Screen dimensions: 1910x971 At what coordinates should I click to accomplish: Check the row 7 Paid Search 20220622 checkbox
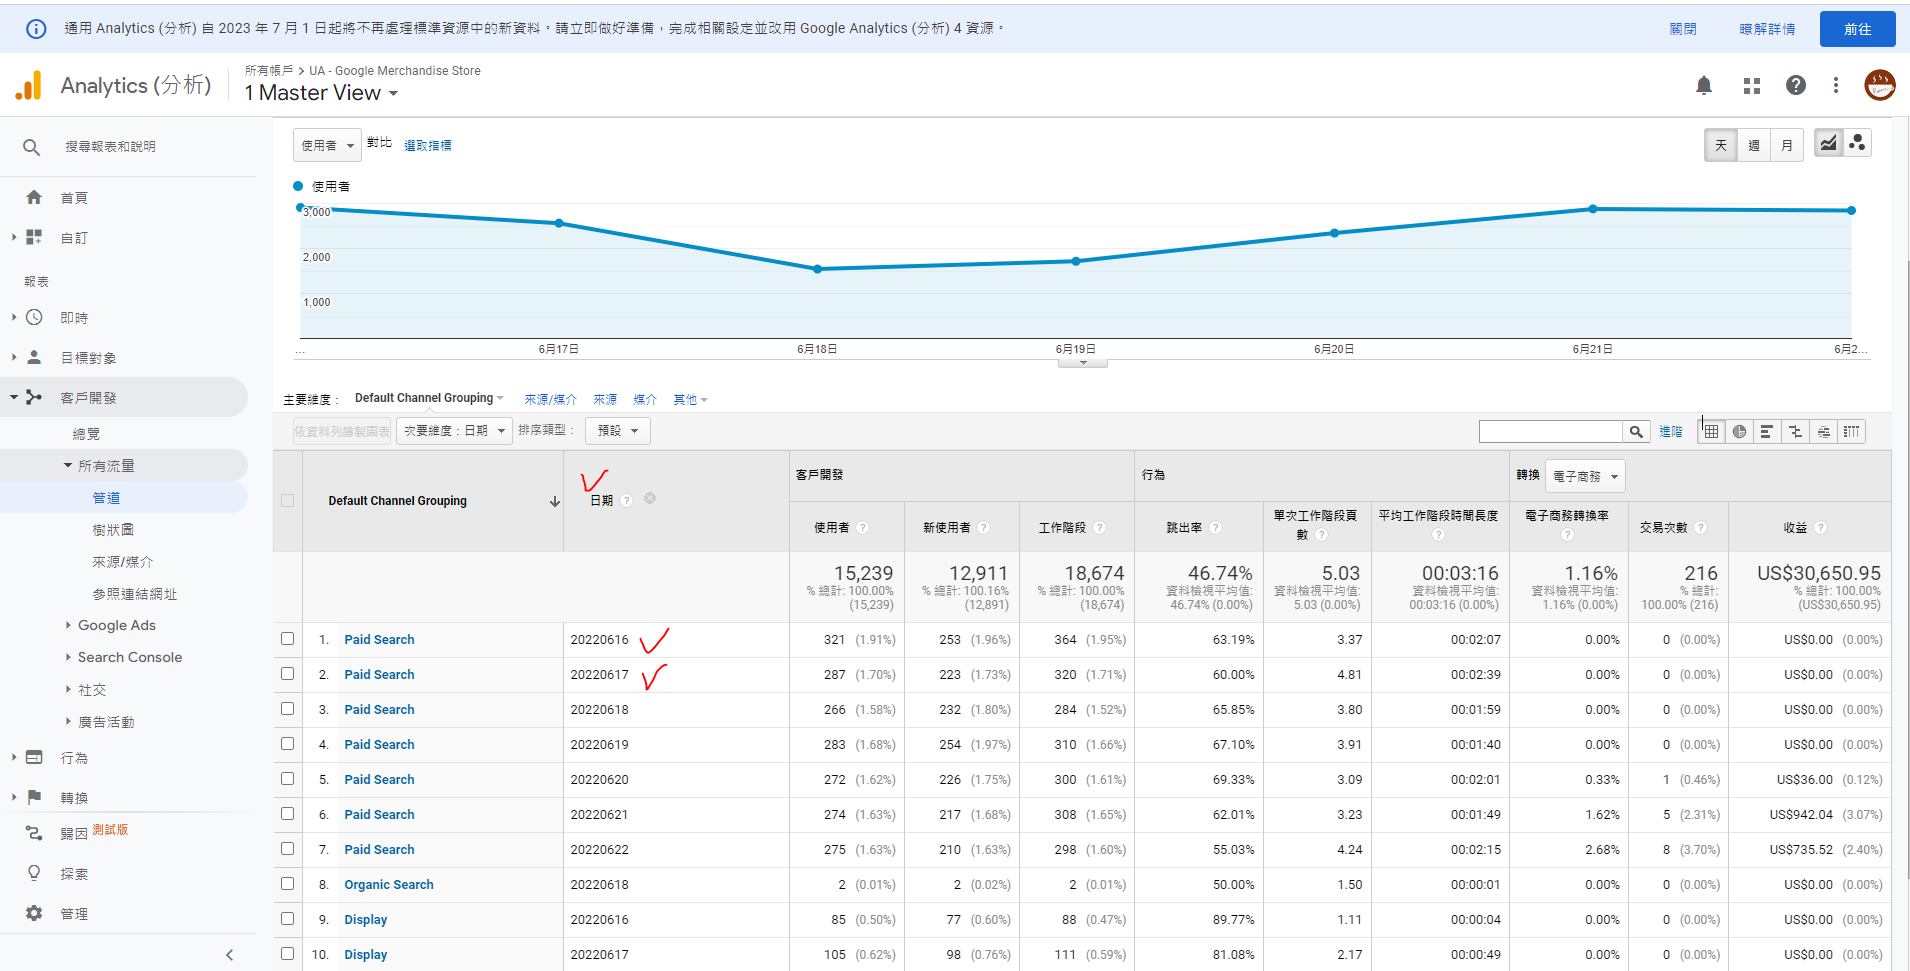click(288, 849)
